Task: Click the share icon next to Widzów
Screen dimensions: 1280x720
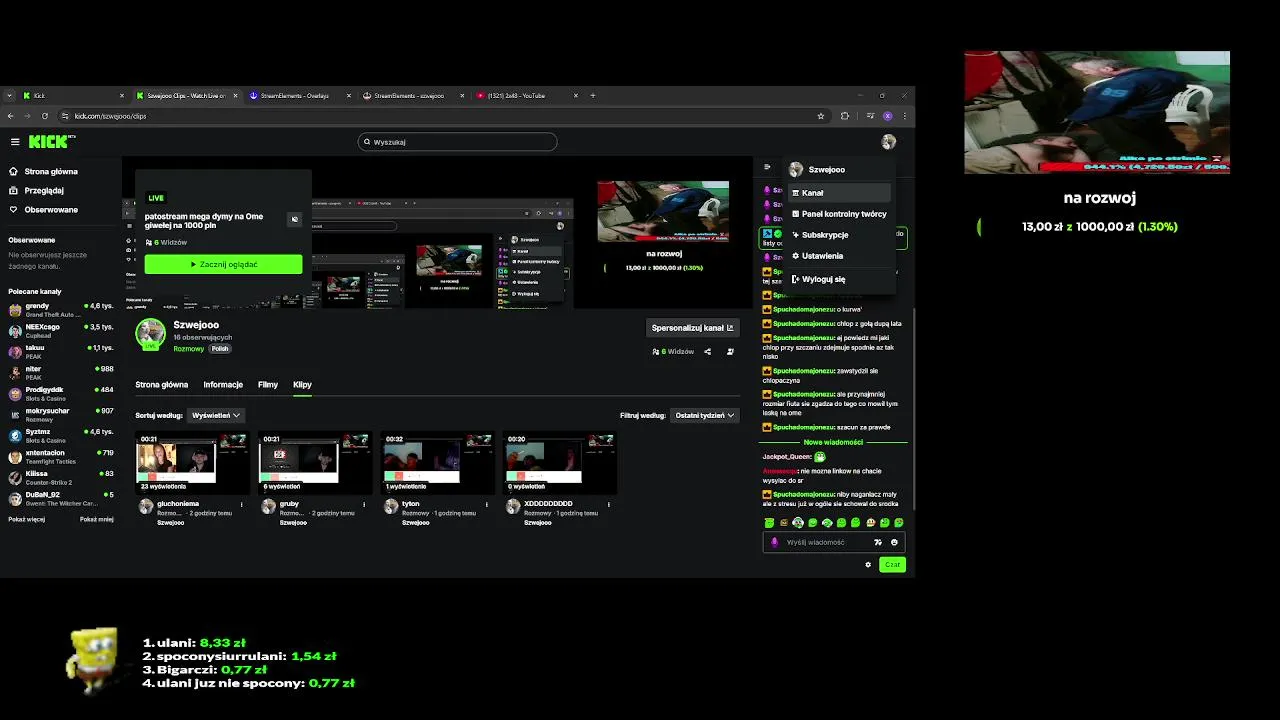Action: [707, 352]
